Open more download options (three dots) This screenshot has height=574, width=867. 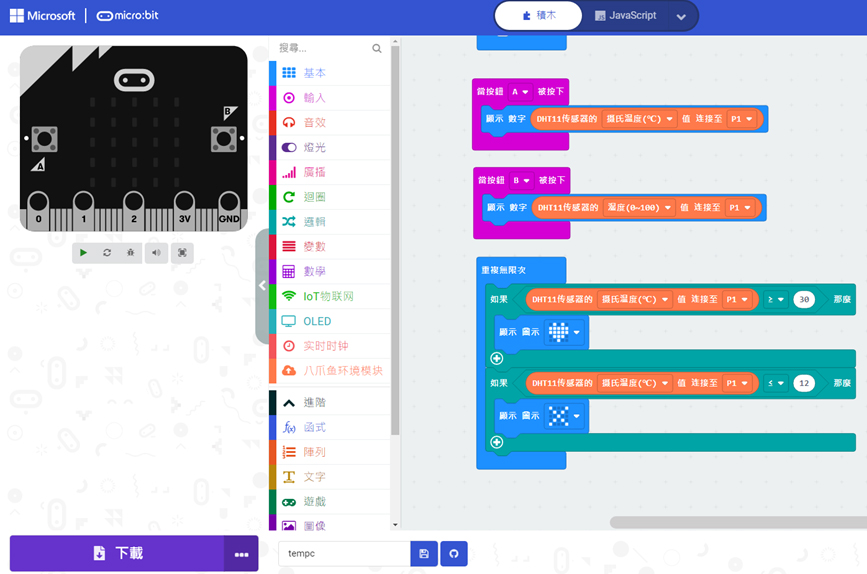point(241,554)
